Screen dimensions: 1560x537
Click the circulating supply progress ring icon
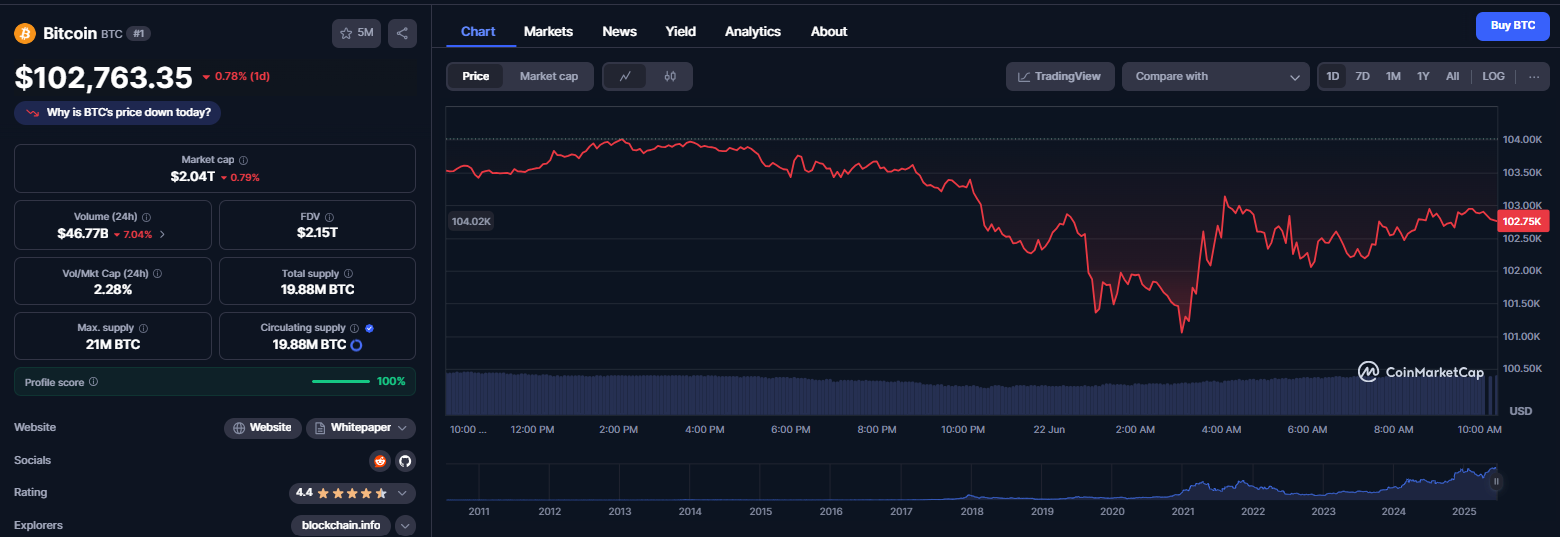356,345
